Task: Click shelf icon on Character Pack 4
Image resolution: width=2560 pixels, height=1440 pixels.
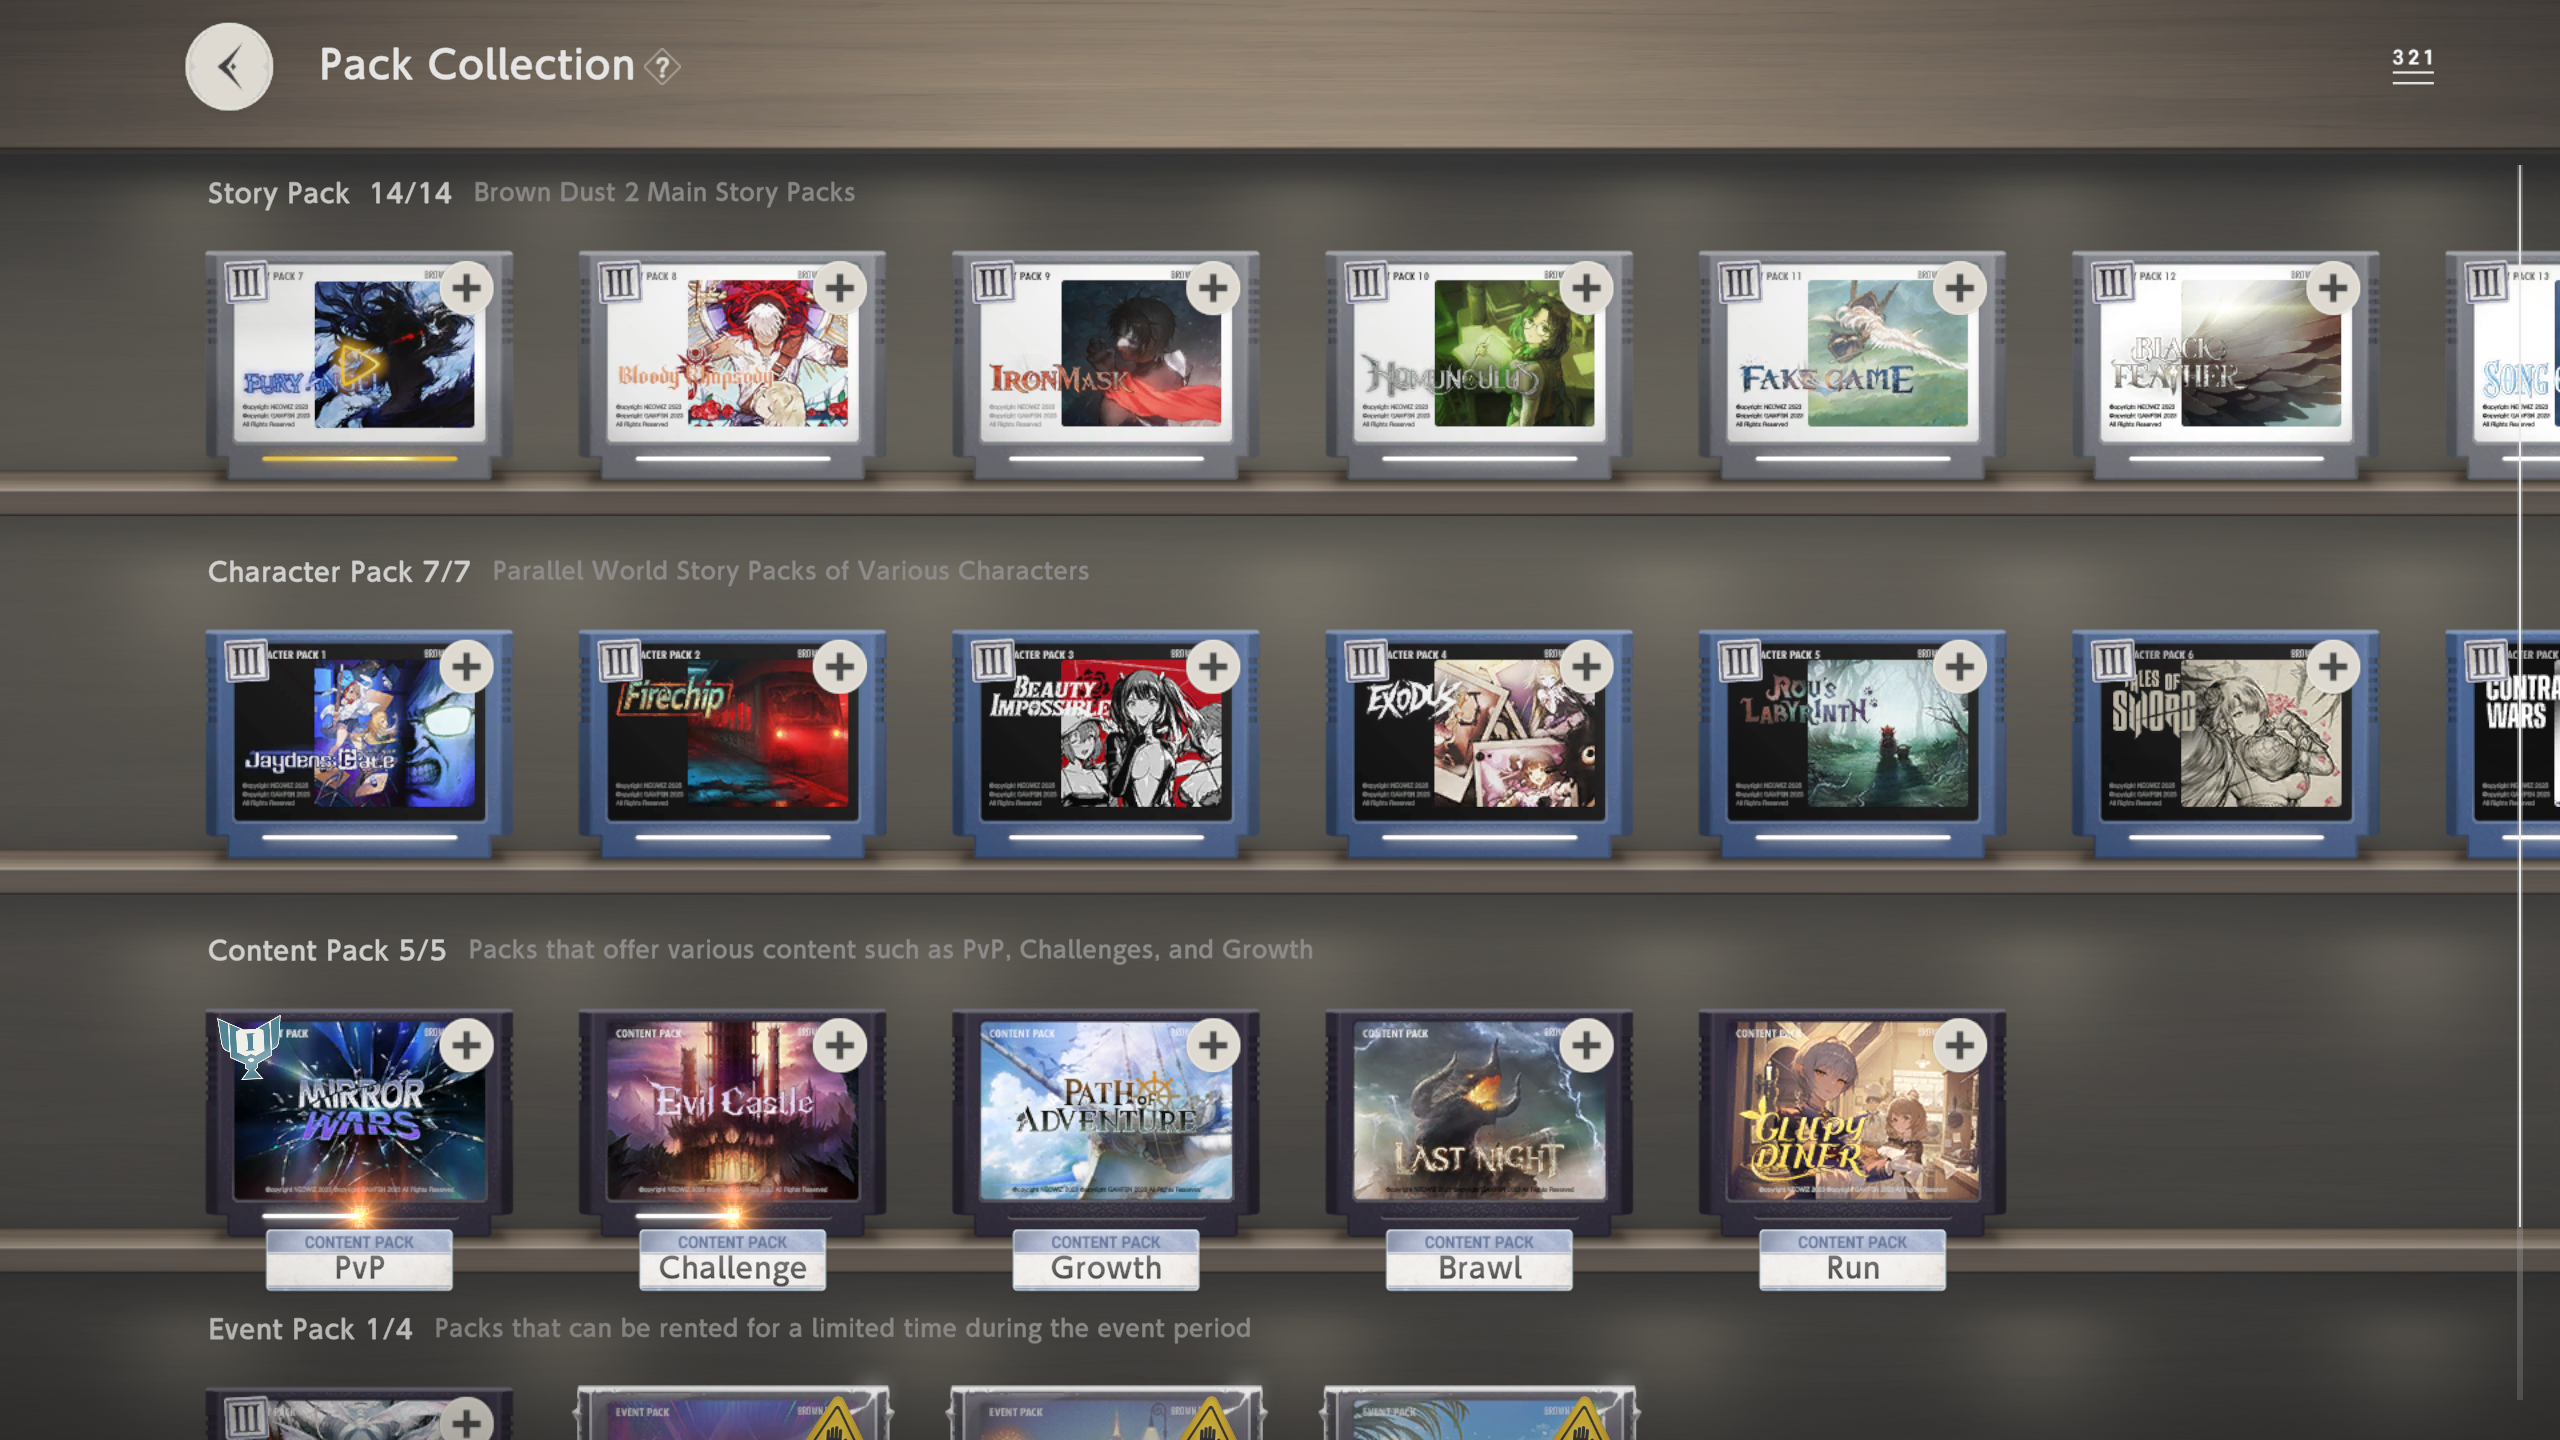Action: click(1366, 661)
